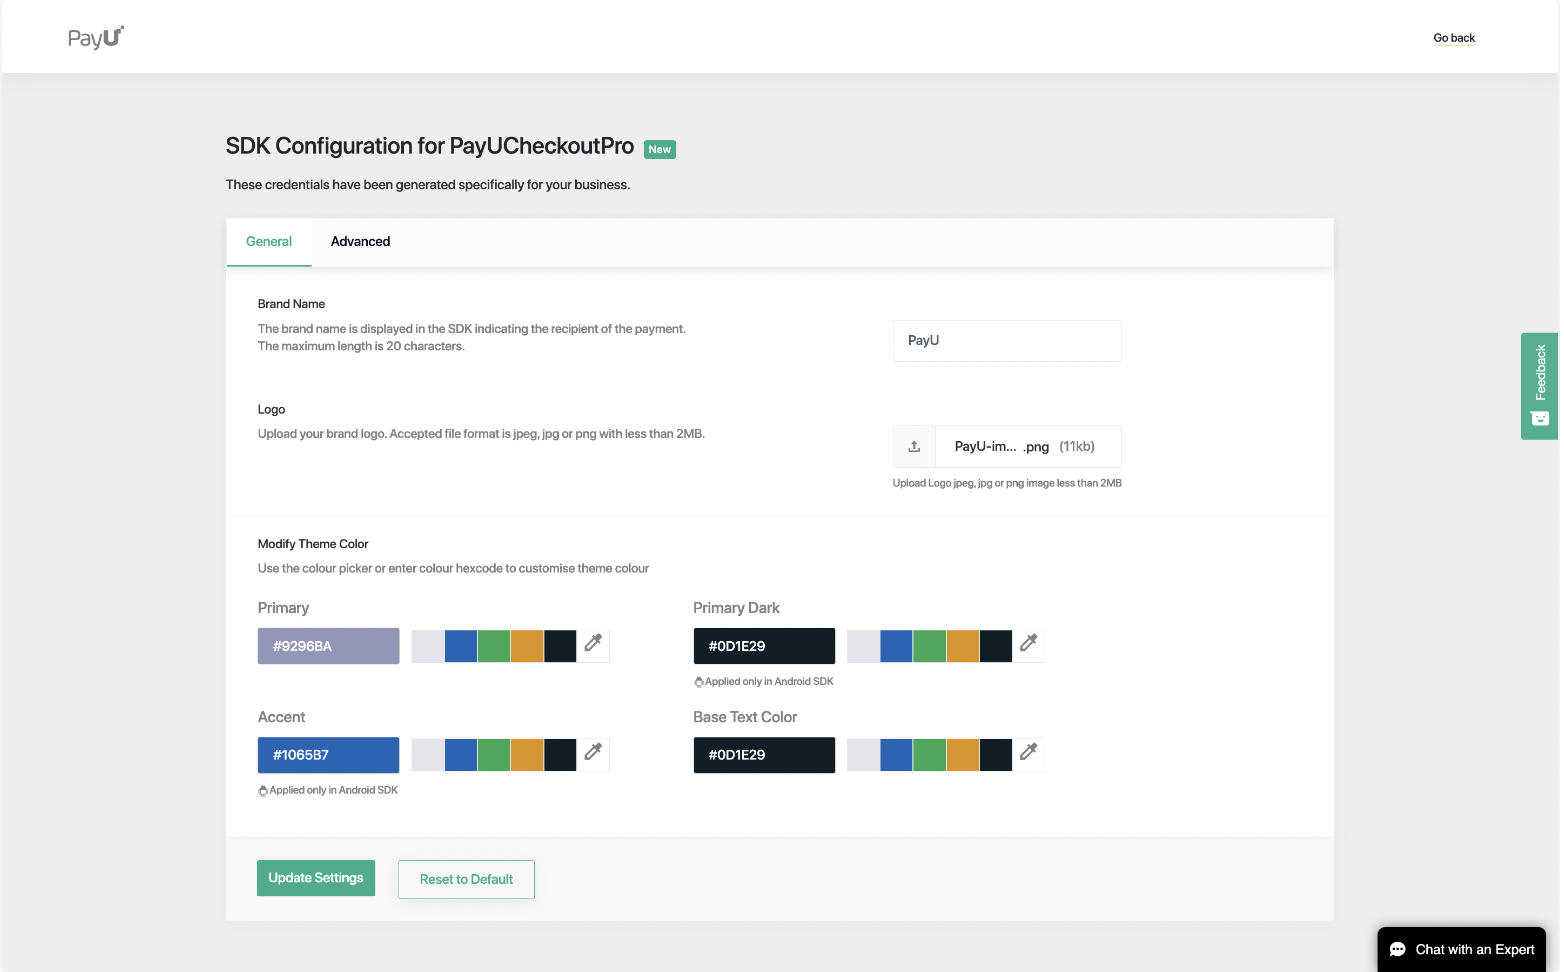Viewport: 1564px width, 972px height.
Task: Pick orange swatch for Base Text Color
Action: click(962, 755)
